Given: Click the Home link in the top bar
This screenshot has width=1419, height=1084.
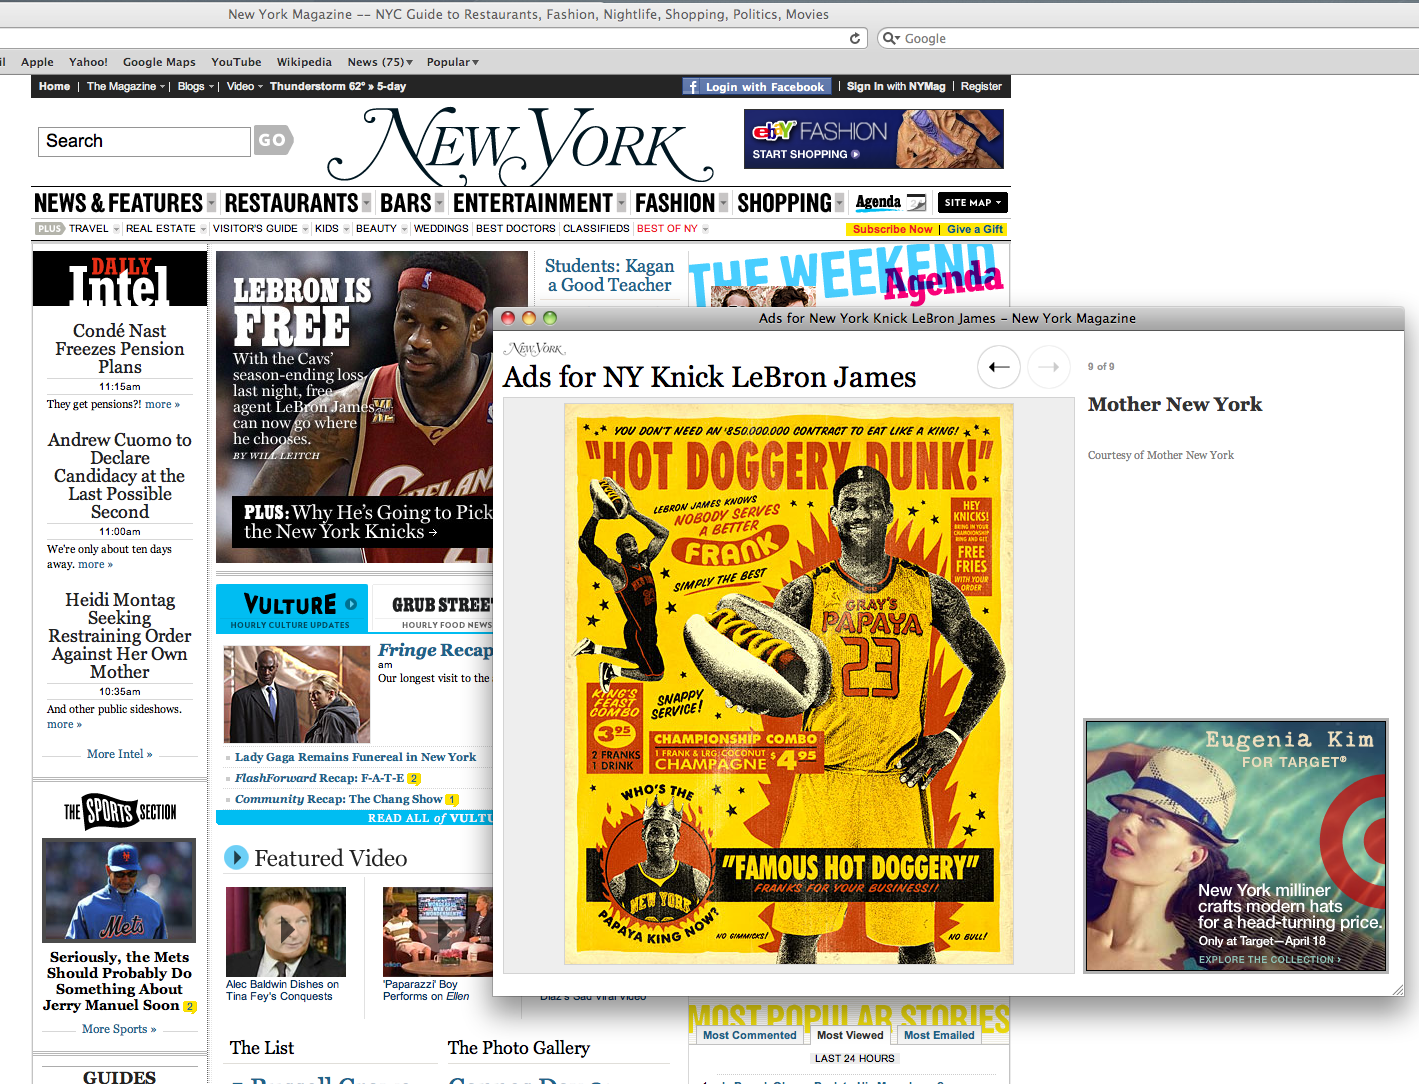Looking at the screenshot, I should [x=54, y=86].
